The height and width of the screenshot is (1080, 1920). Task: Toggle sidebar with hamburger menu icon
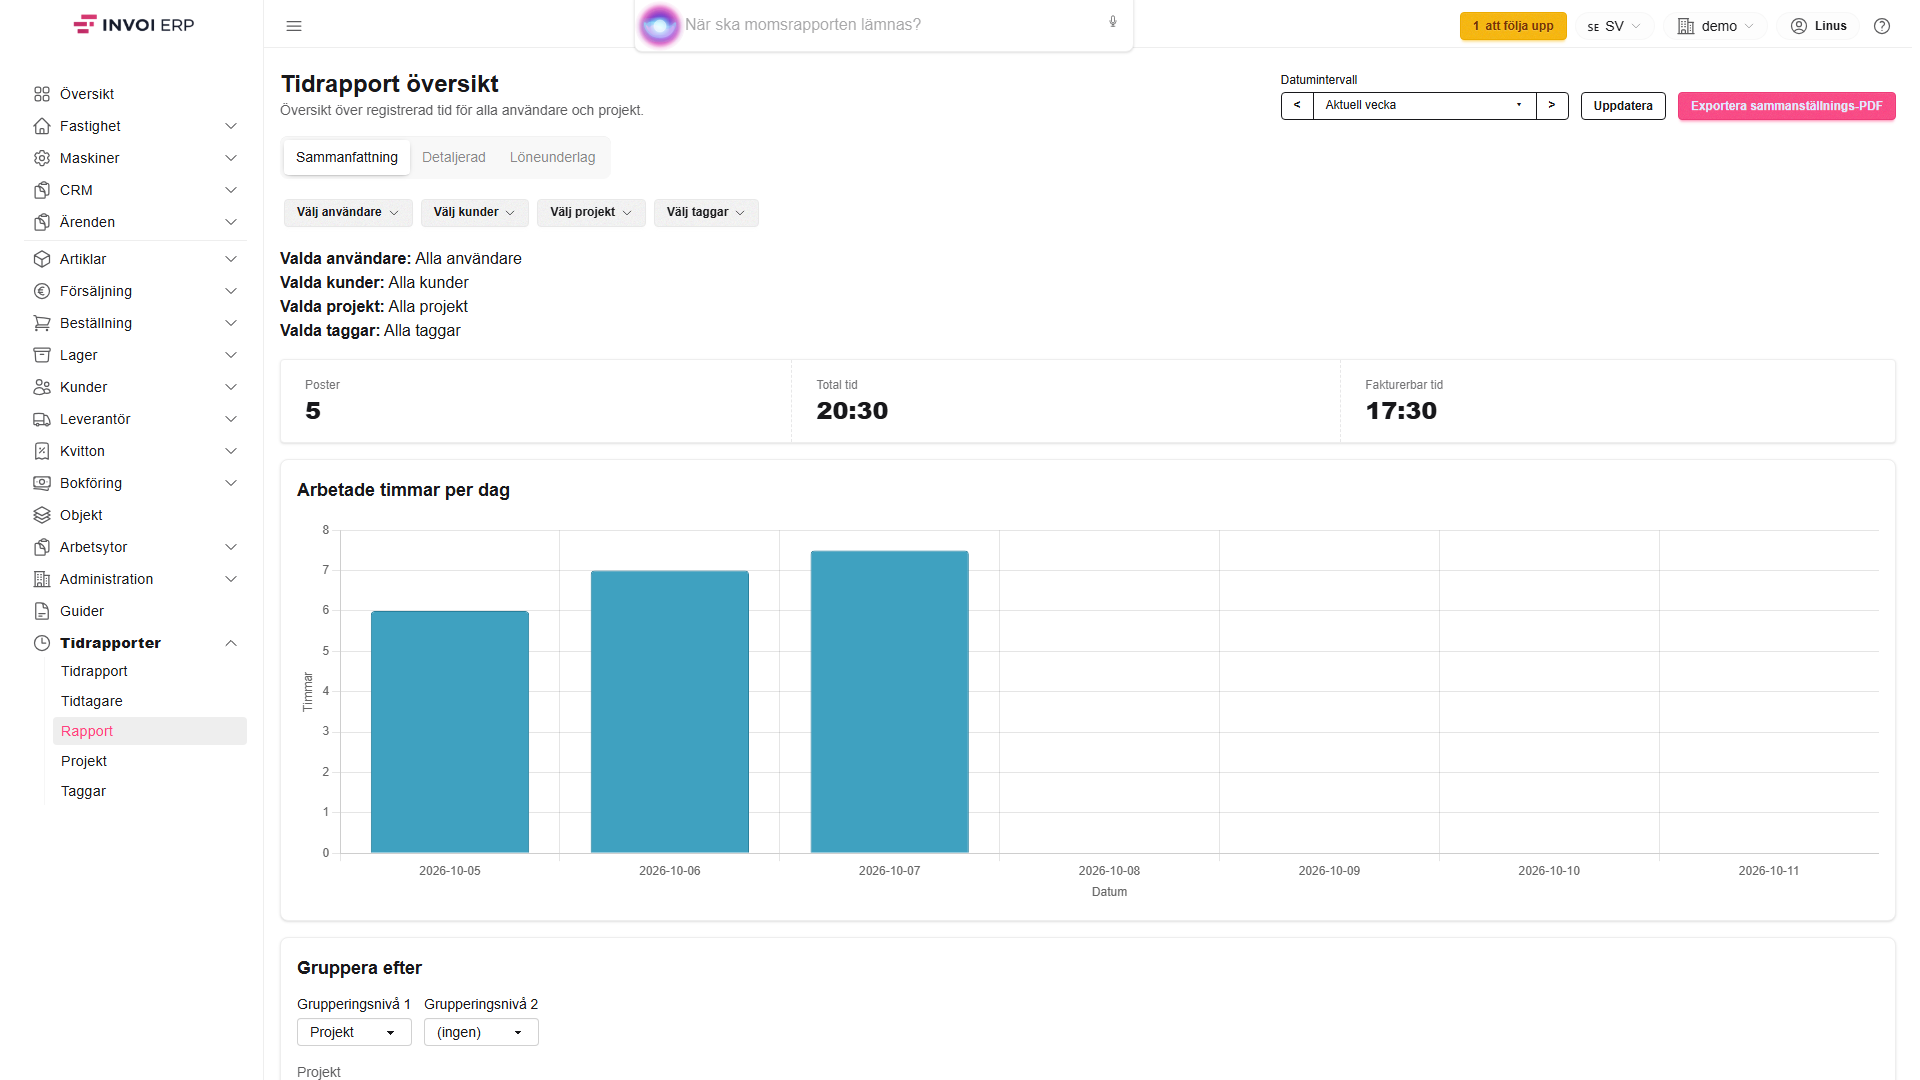pos(294,26)
